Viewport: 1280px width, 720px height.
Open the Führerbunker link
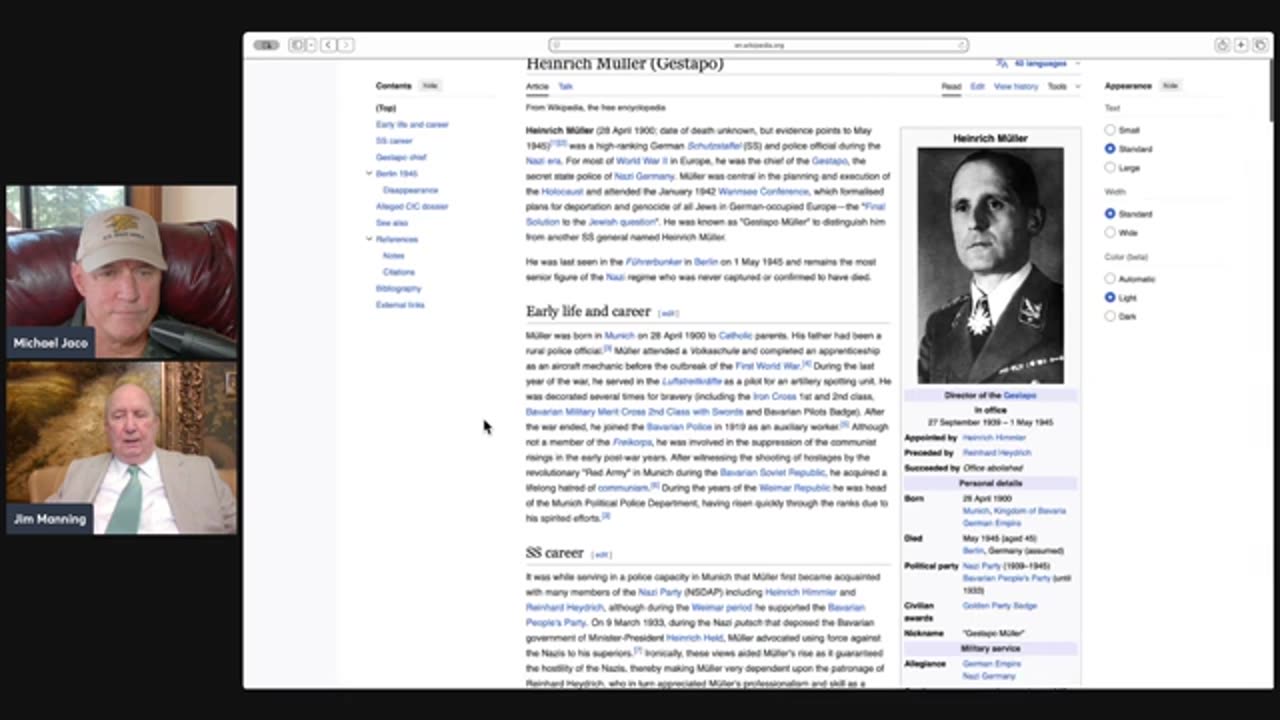[x=654, y=262]
